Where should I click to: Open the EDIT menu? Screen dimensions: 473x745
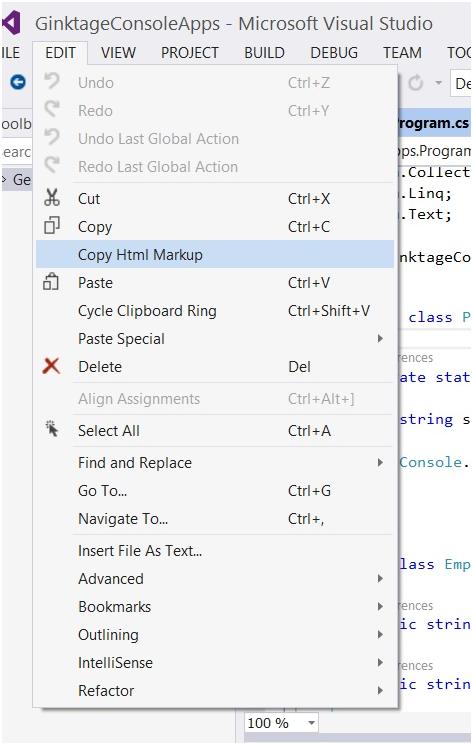(x=60, y=52)
